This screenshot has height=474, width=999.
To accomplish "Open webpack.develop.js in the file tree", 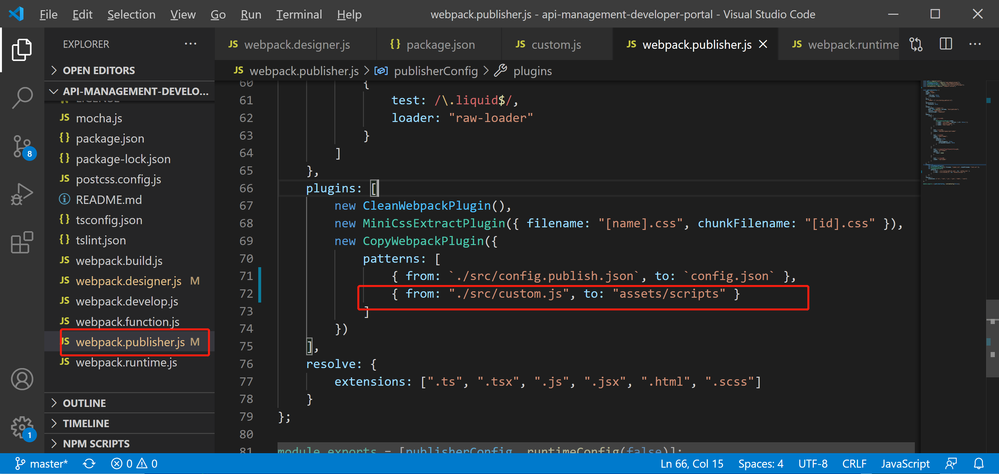I will (x=129, y=301).
